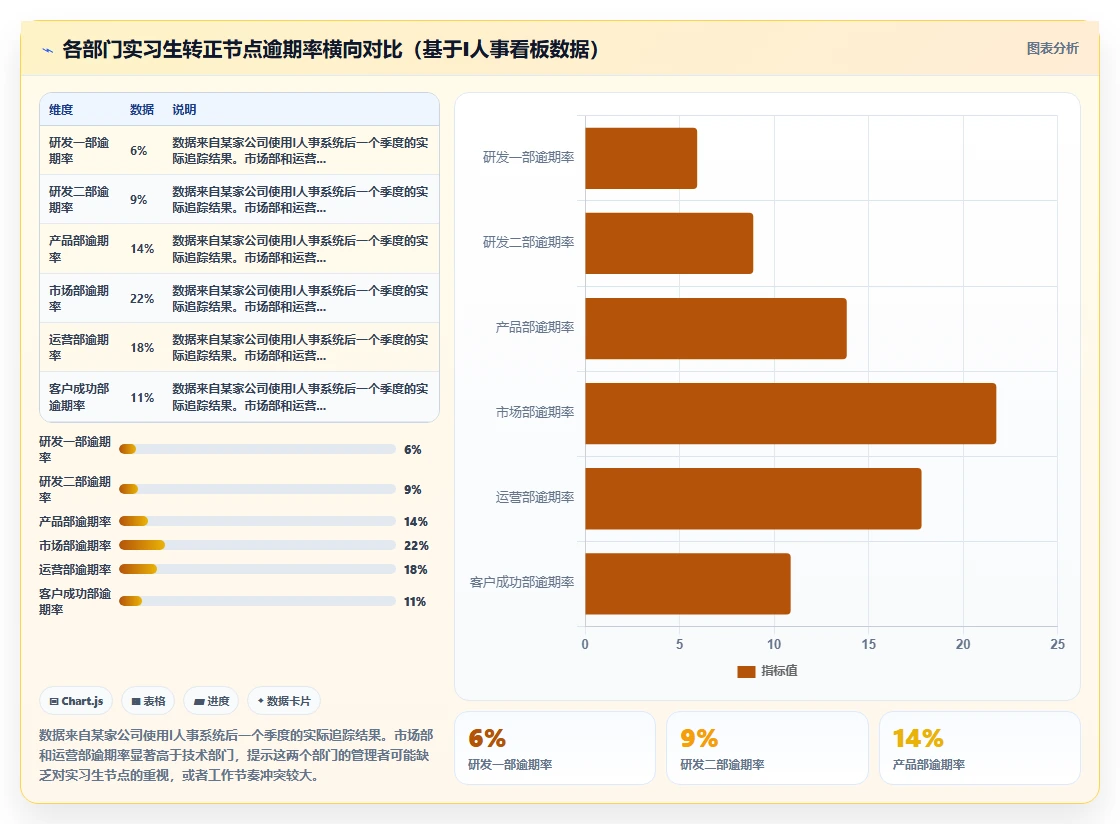Click the 研发二部逾期率 chart bar
The height and width of the screenshot is (824, 1120).
(x=669, y=243)
